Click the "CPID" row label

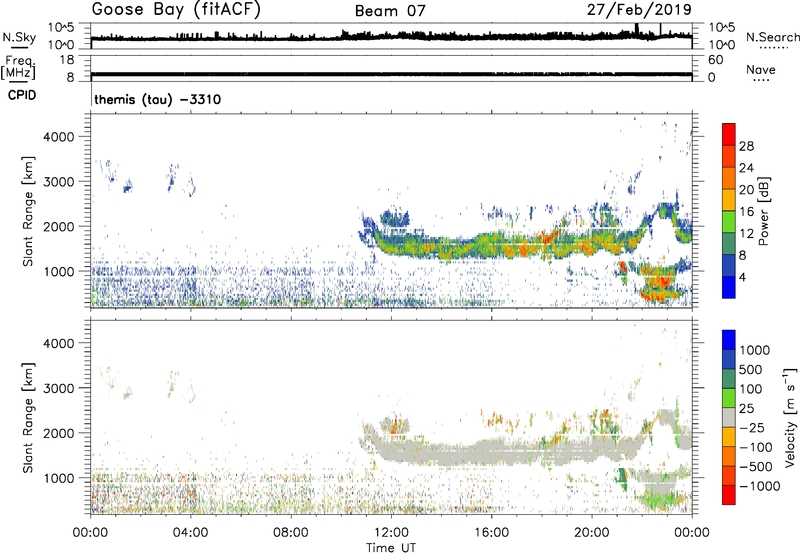(22, 95)
